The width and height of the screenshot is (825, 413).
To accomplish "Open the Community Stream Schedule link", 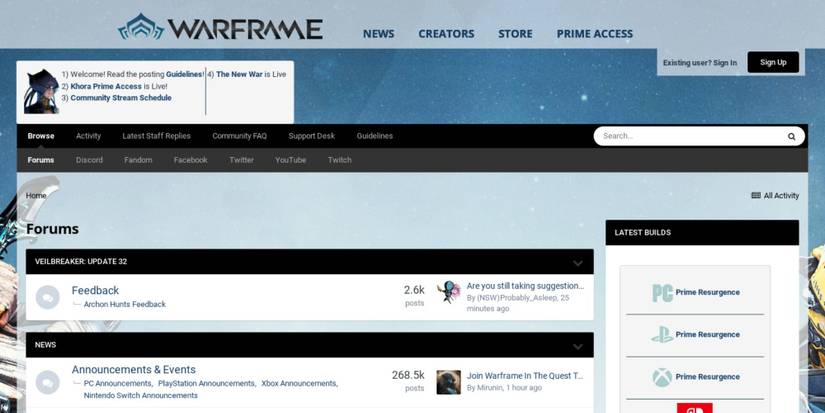I will pyautogui.click(x=121, y=98).
